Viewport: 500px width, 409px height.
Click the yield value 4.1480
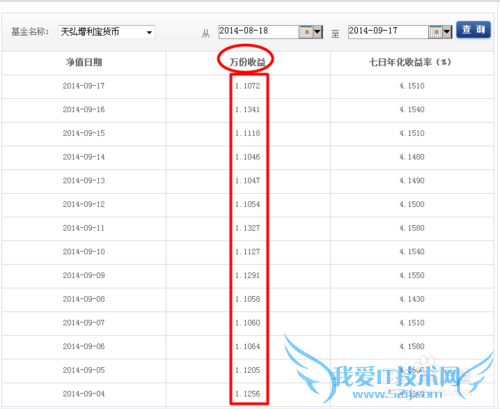coord(412,157)
